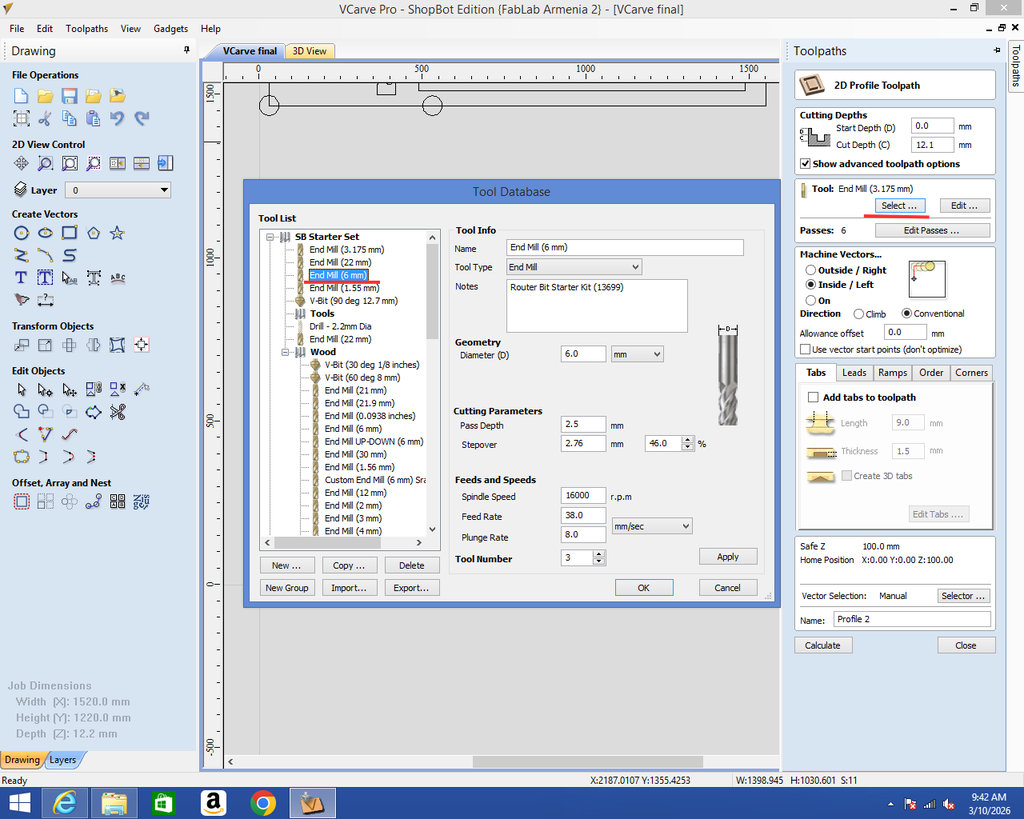Click the Weld Vectors icon

pos(21,411)
